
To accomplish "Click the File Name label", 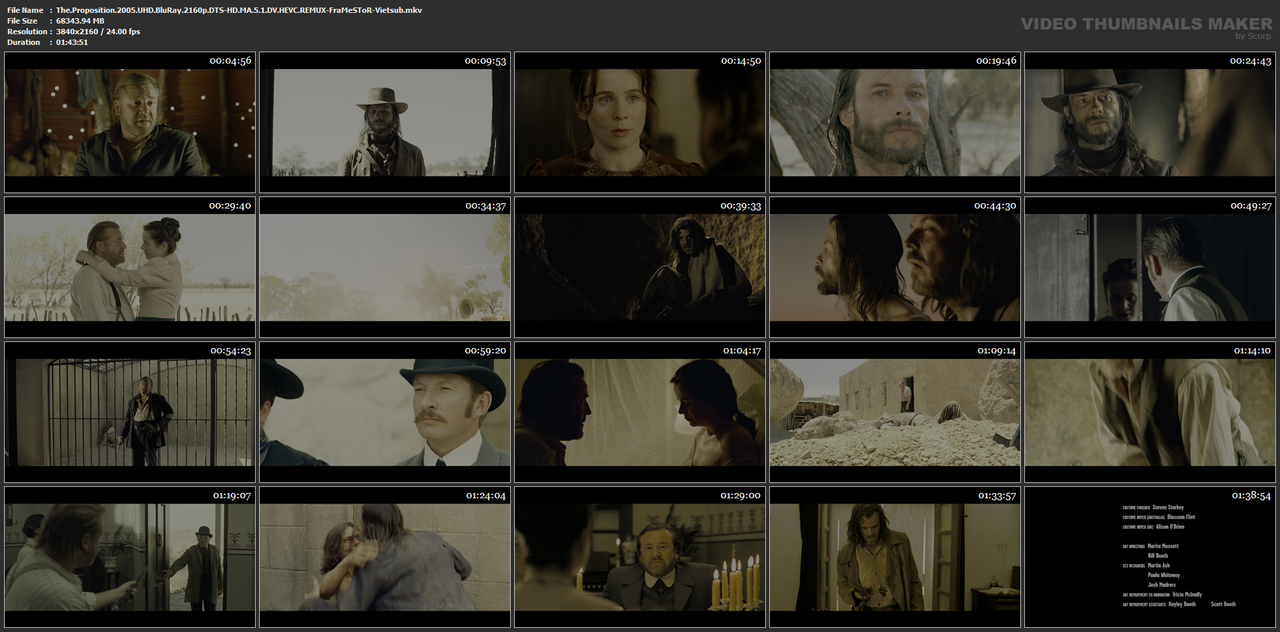I will (x=25, y=9).
